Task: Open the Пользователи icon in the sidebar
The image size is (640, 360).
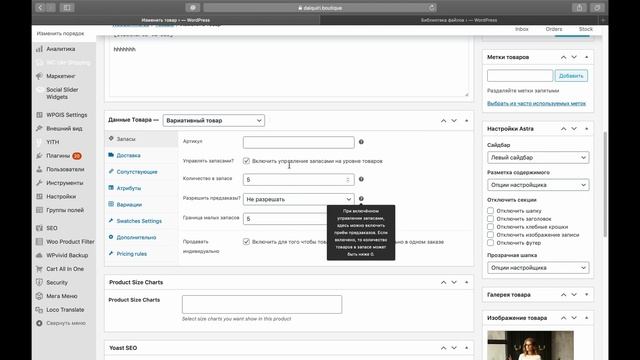Action: pyautogui.click(x=39, y=169)
